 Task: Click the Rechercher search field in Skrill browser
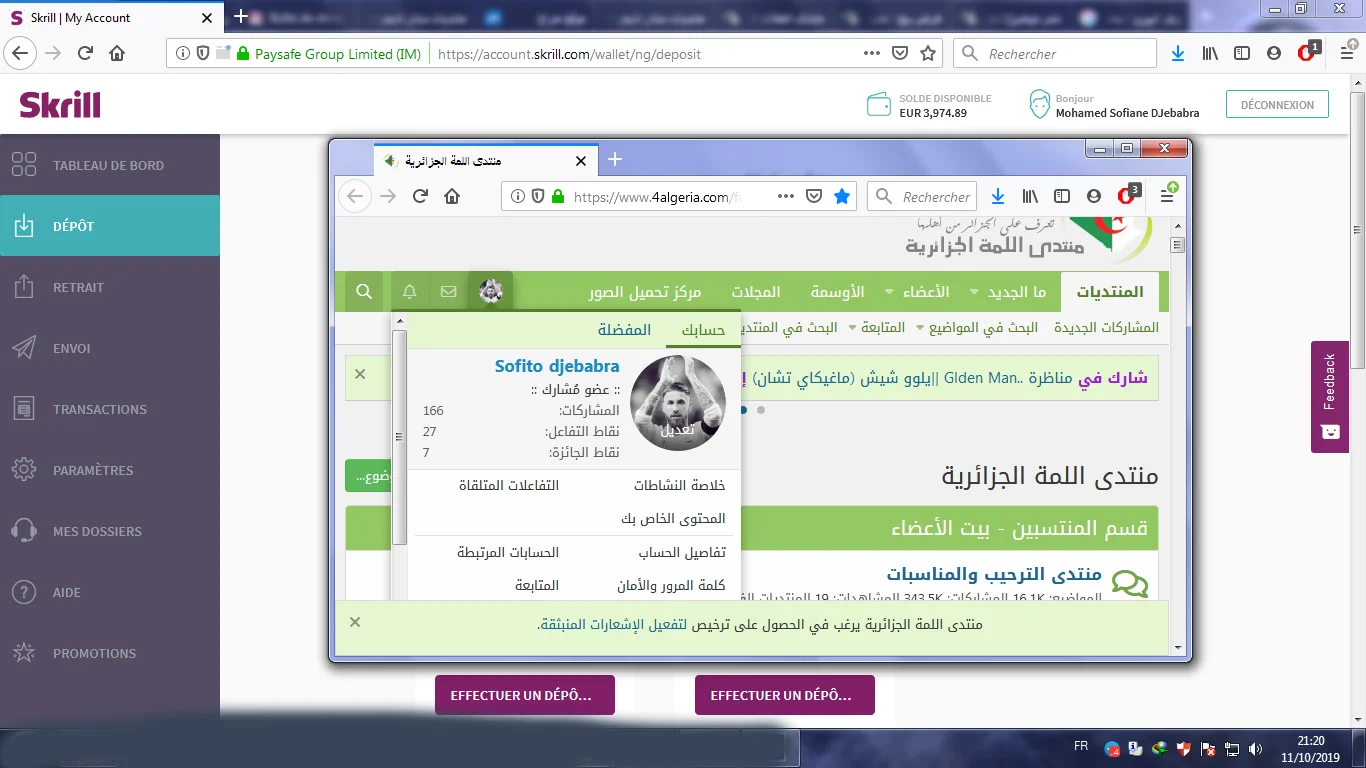1065,54
